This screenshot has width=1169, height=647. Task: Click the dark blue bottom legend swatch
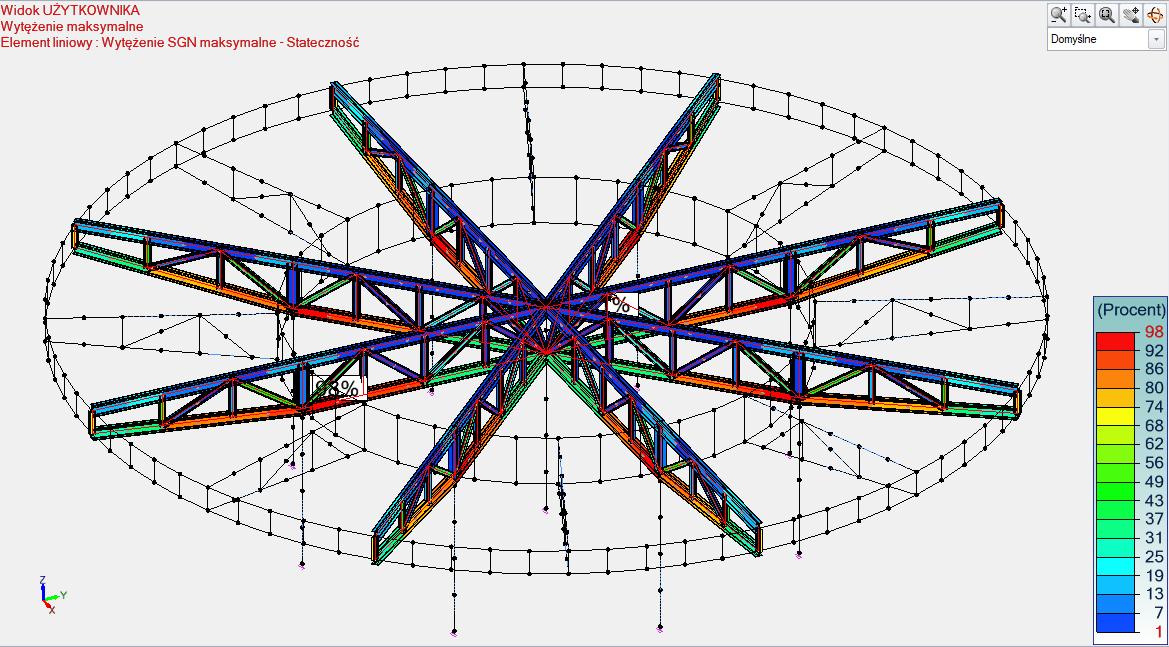(x=1117, y=622)
